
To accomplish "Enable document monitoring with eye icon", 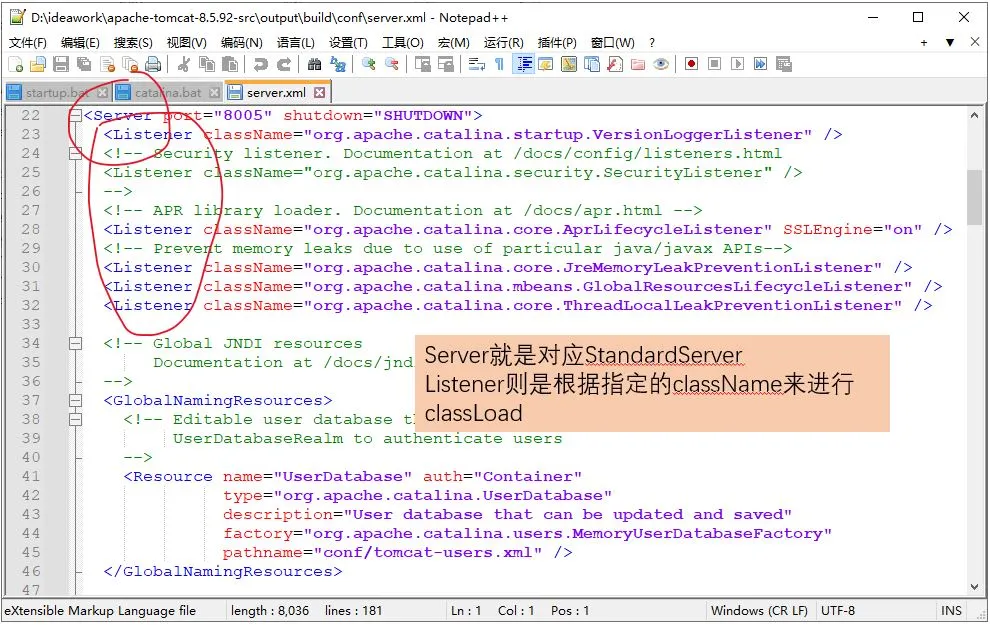I will (x=661, y=64).
